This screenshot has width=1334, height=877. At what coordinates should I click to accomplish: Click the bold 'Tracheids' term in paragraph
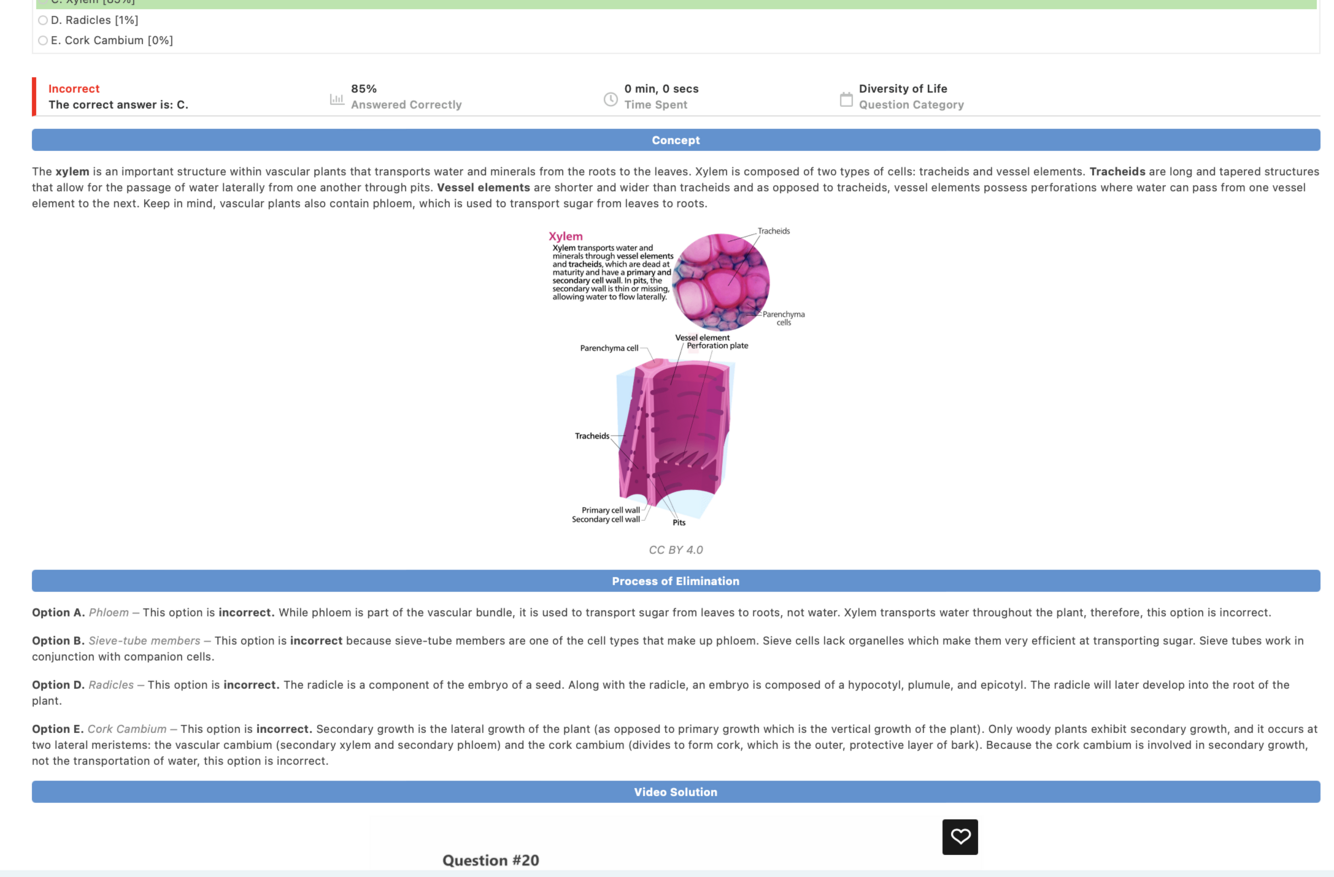pos(1117,172)
